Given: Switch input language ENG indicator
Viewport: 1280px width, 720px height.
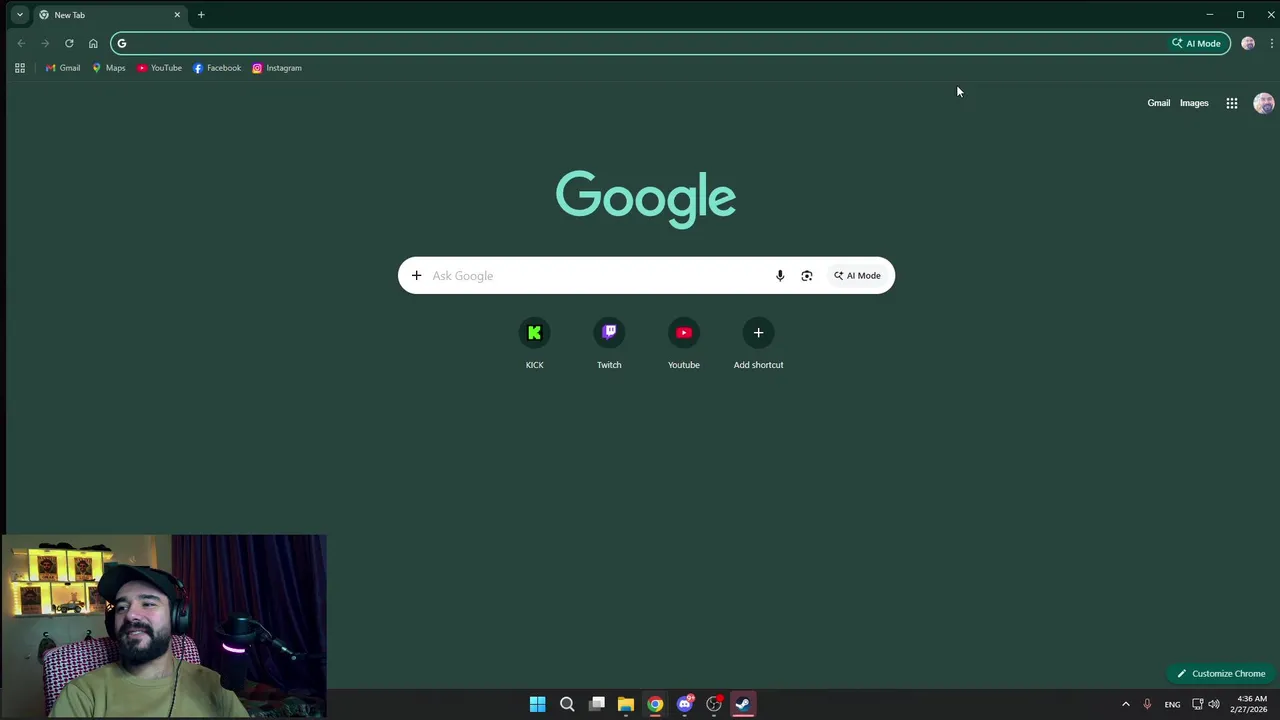Looking at the screenshot, I should 1172,704.
